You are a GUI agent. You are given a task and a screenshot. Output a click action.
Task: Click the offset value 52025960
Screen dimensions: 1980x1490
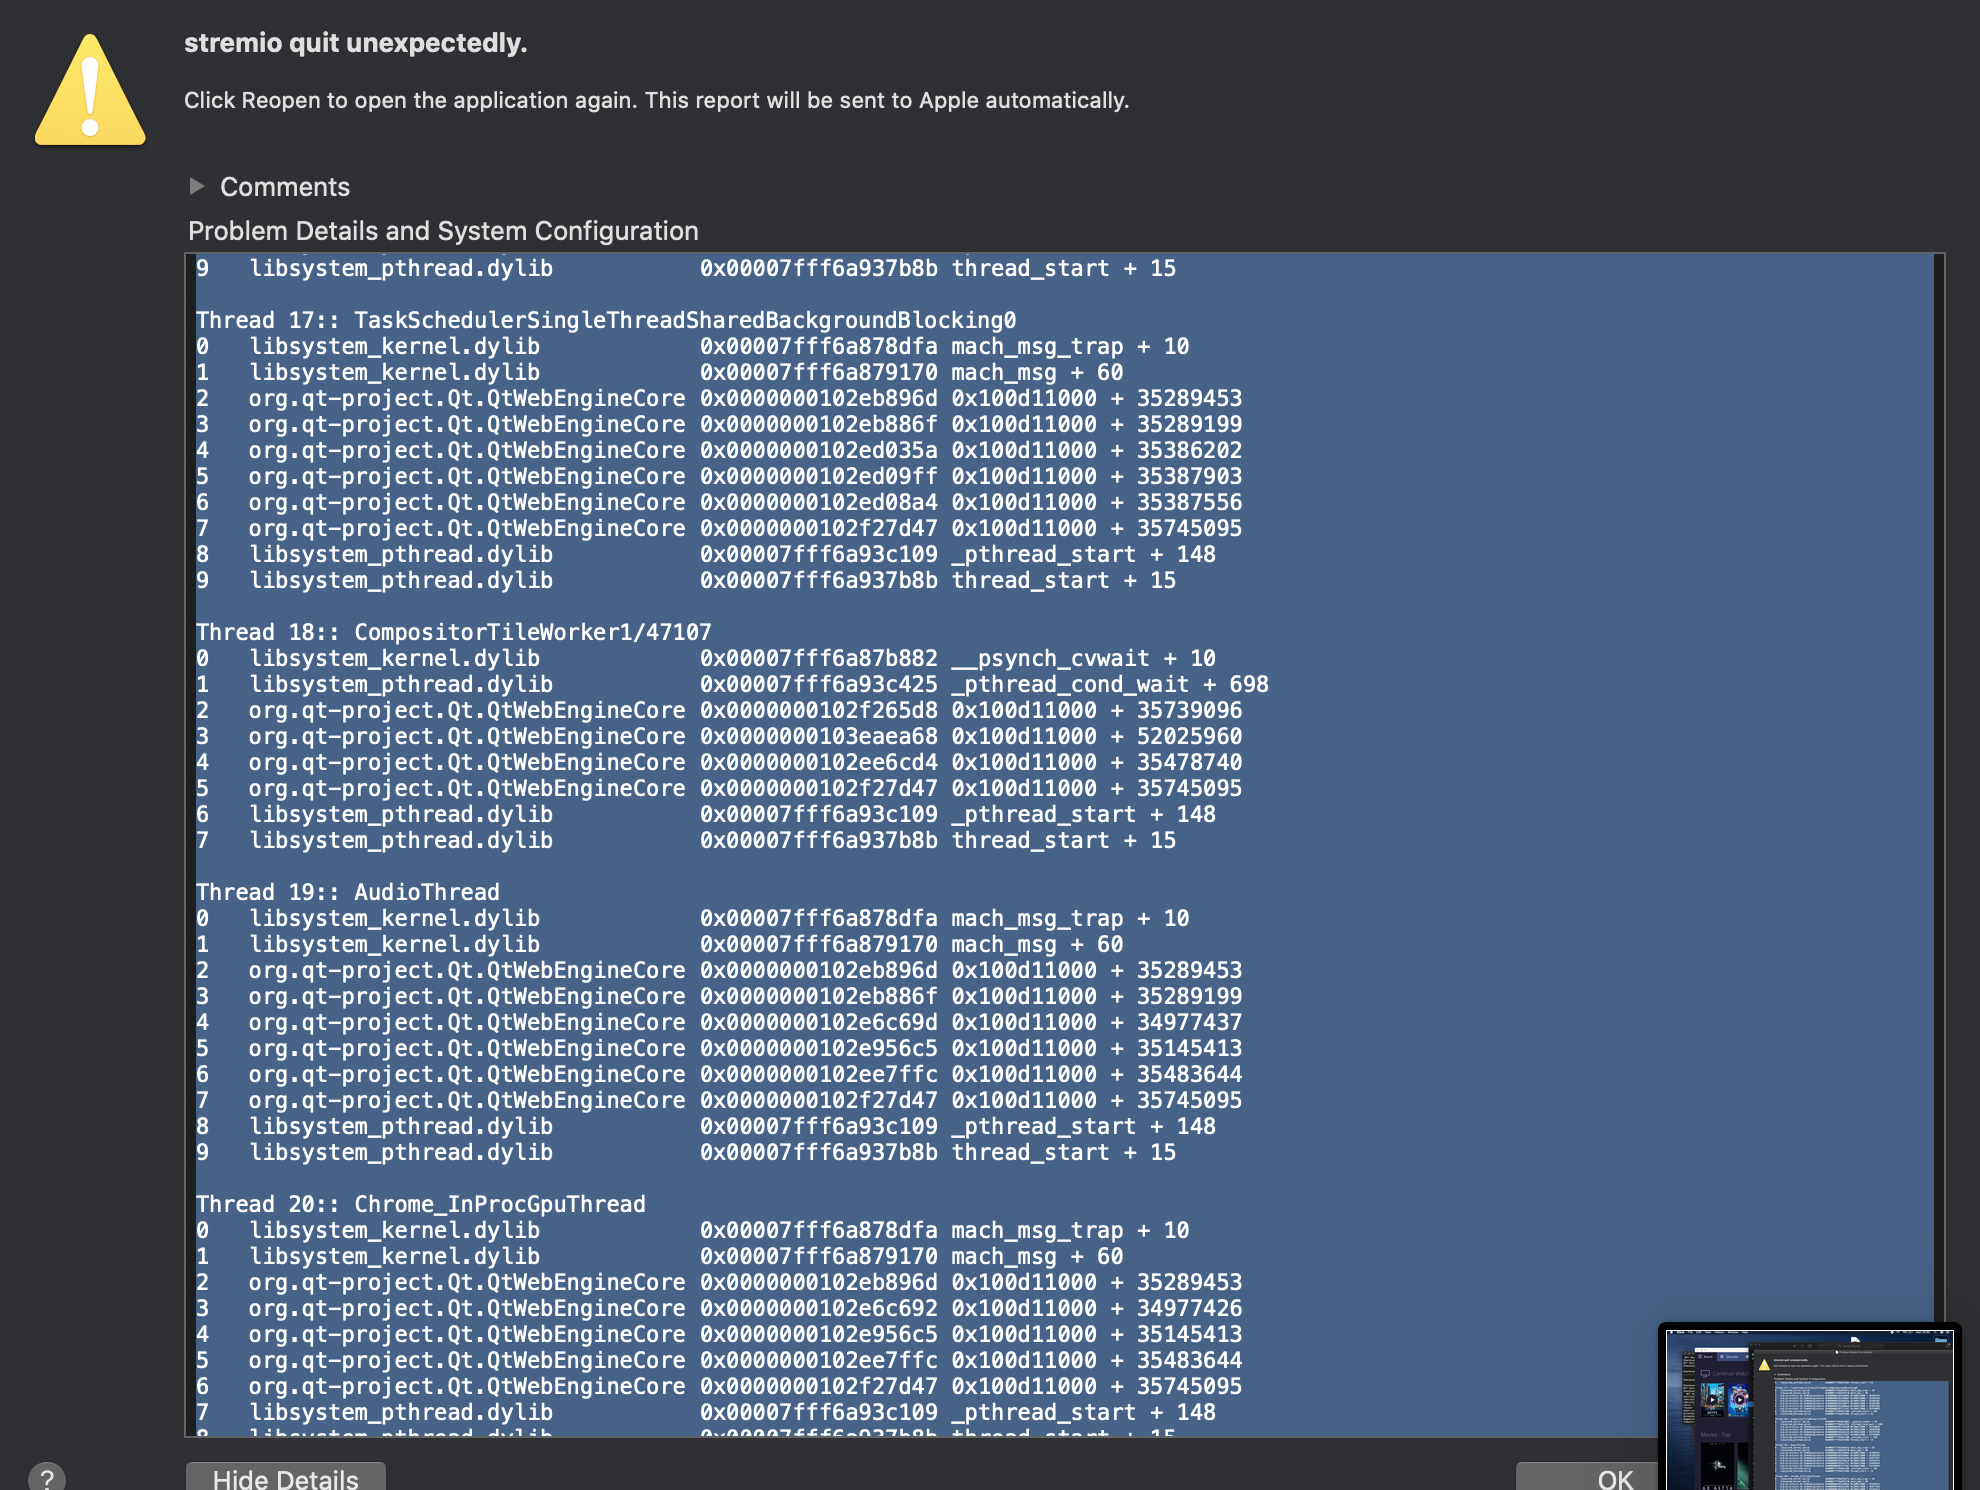[x=1189, y=736]
